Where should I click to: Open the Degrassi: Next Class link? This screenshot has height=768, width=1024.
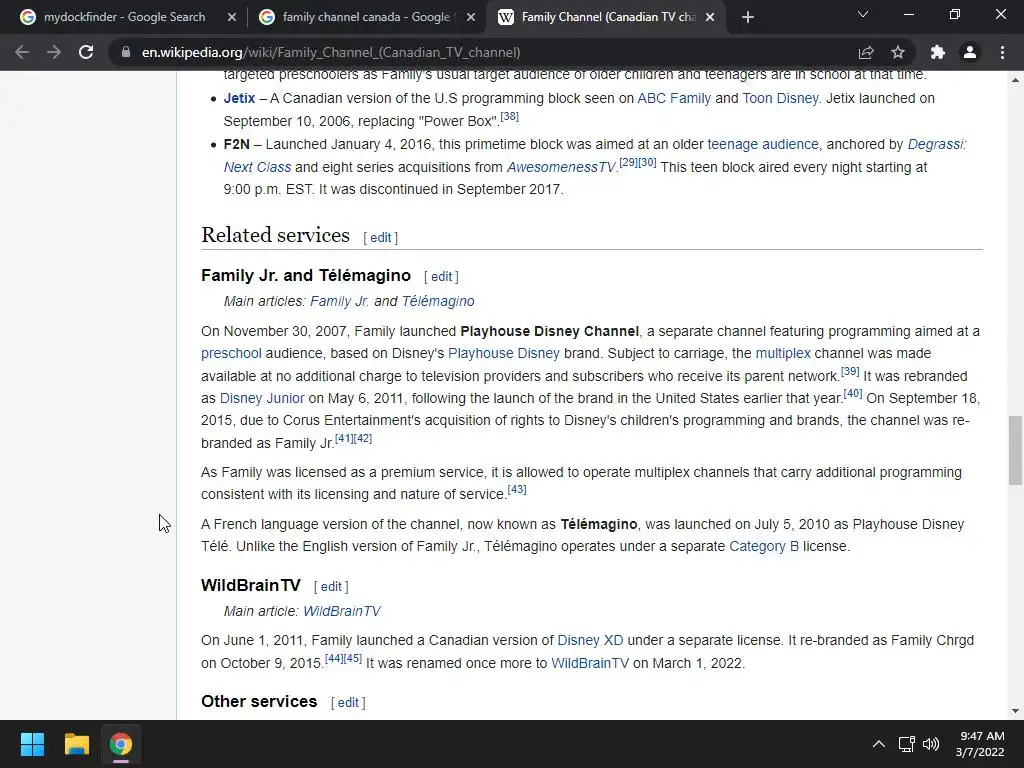tap(936, 144)
